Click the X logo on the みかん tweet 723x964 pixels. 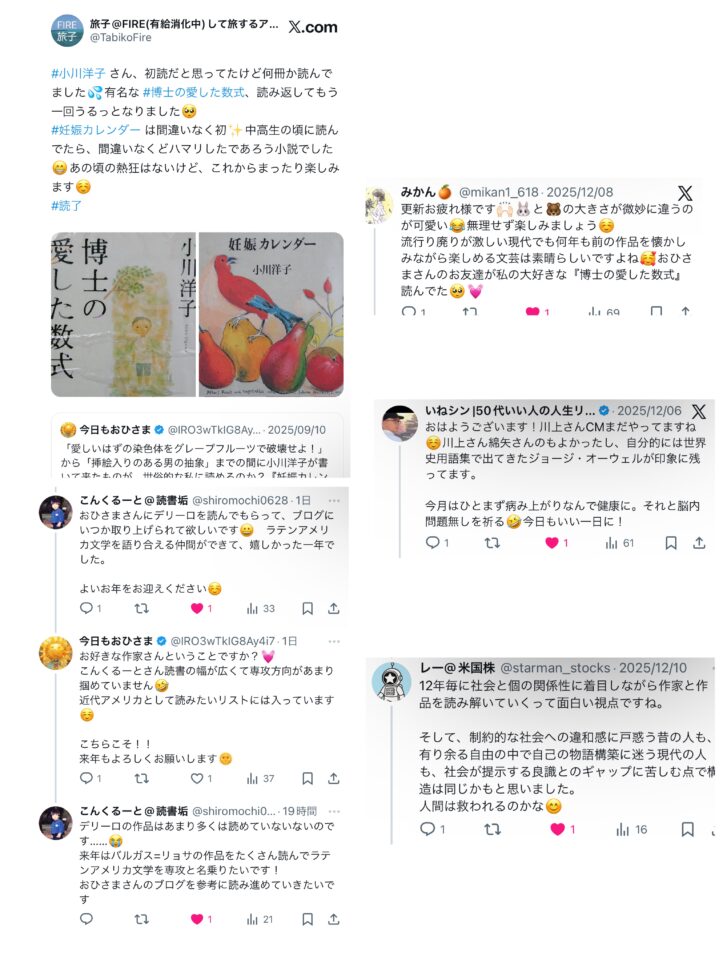pos(685,193)
